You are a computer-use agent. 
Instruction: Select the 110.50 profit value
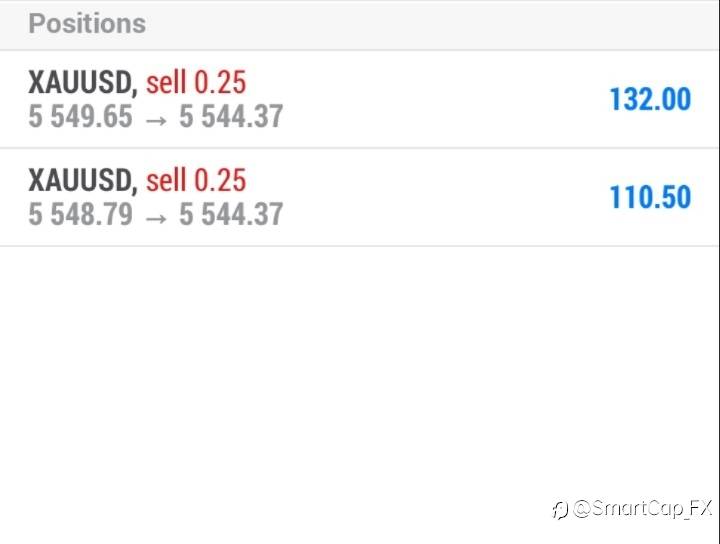(x=650, y=197)
